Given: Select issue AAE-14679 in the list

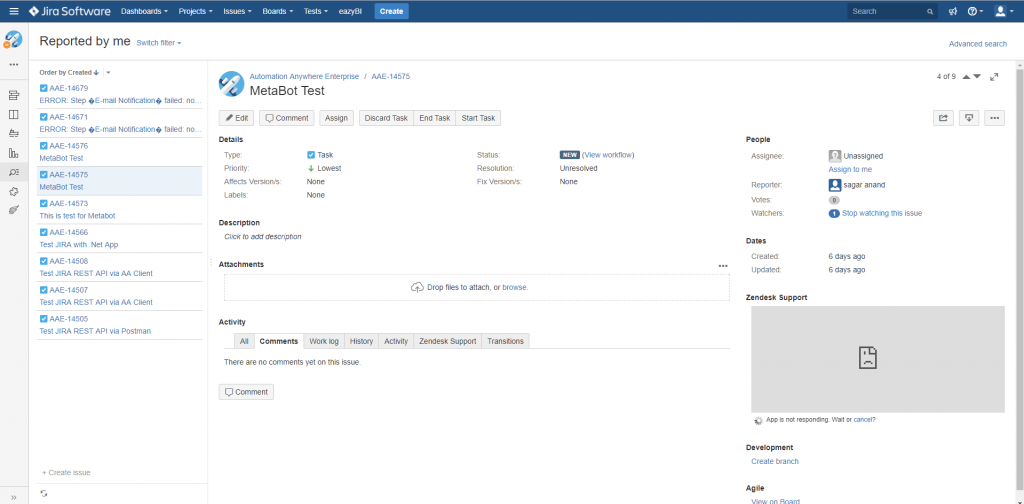Looking at the screenshot, I should point(69,88).
